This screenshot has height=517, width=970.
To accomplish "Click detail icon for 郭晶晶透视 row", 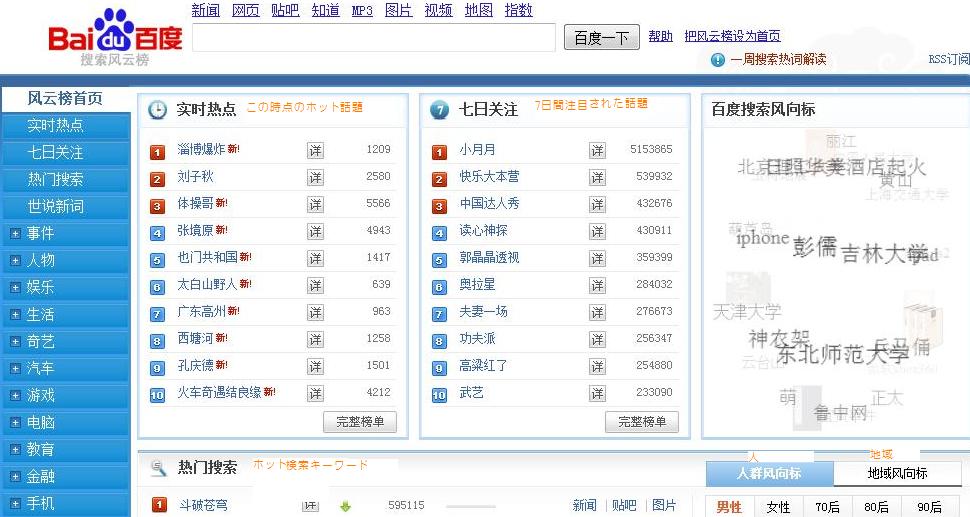I will (x=598, y=258).
